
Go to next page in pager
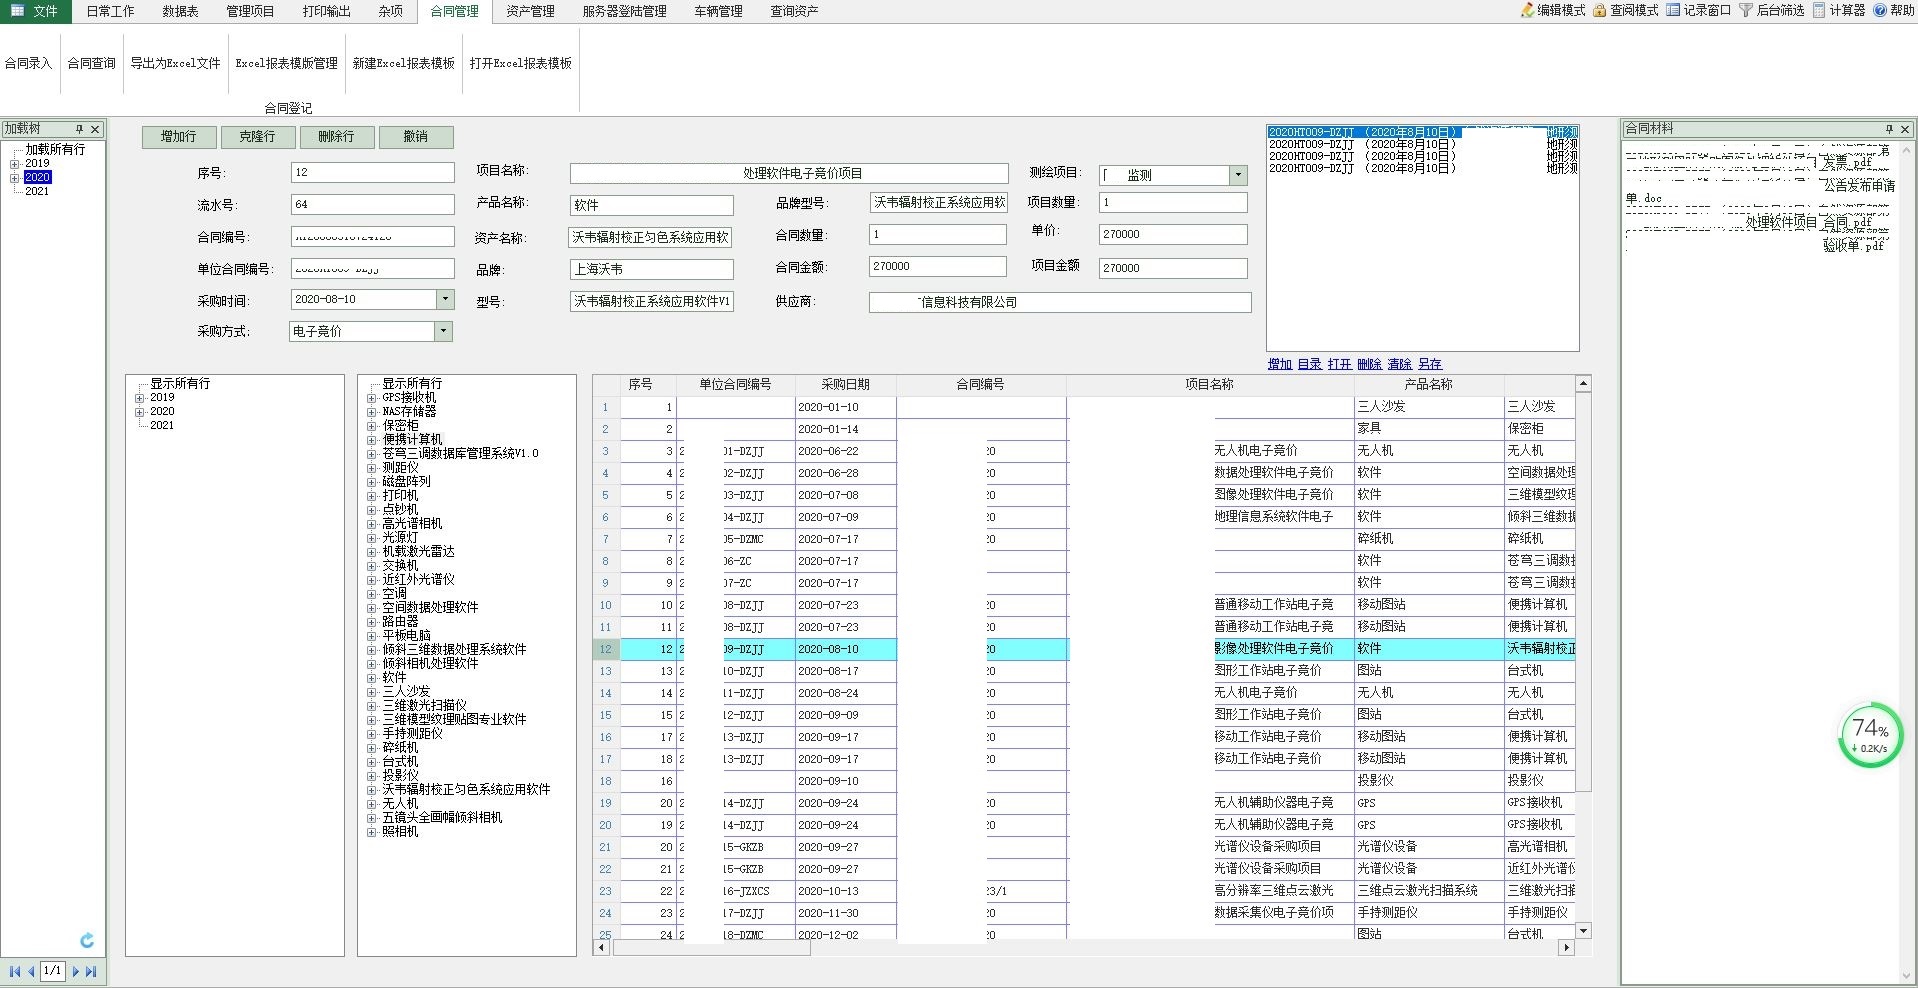coord(75,971)
